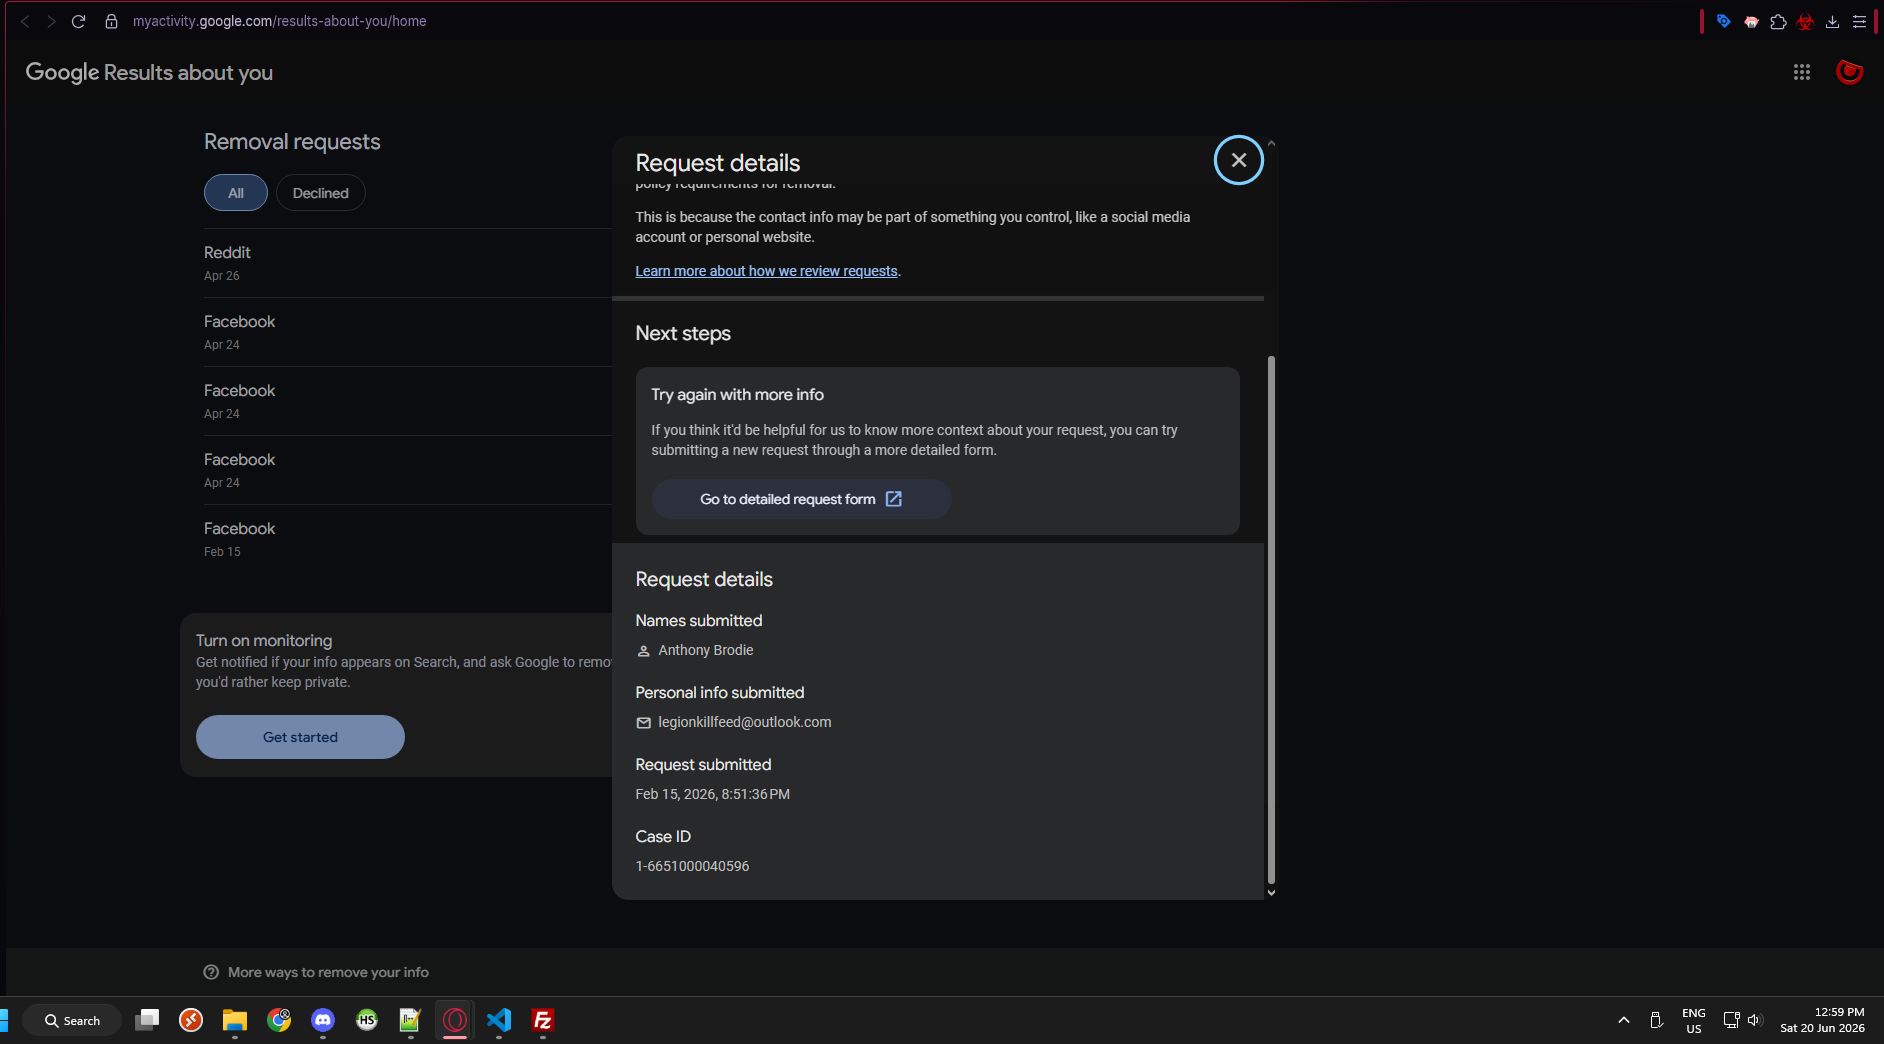Image resolution: width=1884 pixels, height=1044 pixels.
Task: Click the scrollbar down arrow in details panel
Action: pyautogui.click(x=1271, y=893)
